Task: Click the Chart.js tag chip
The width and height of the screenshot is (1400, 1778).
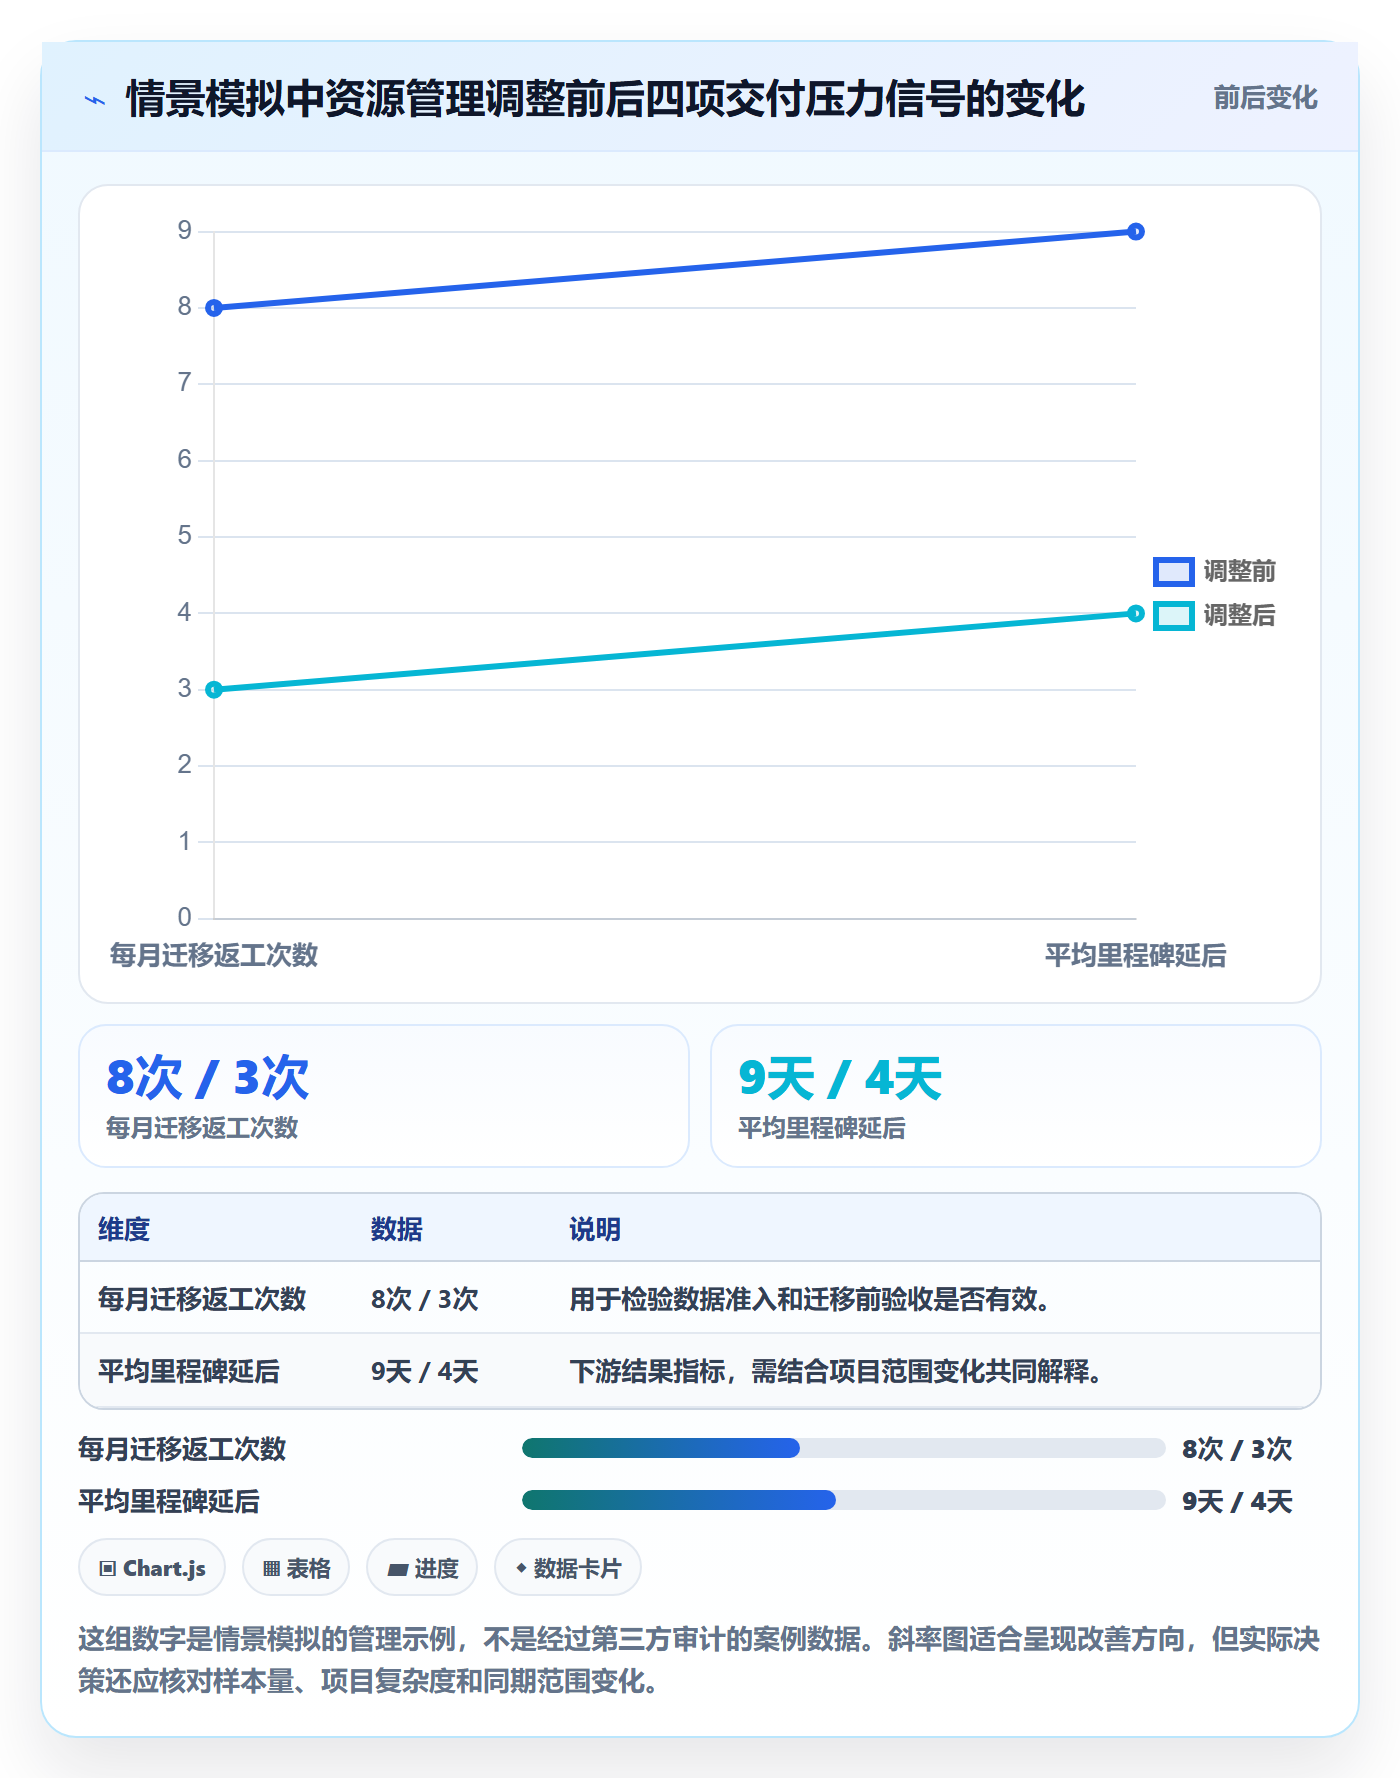Action: tap(152, 1568)
